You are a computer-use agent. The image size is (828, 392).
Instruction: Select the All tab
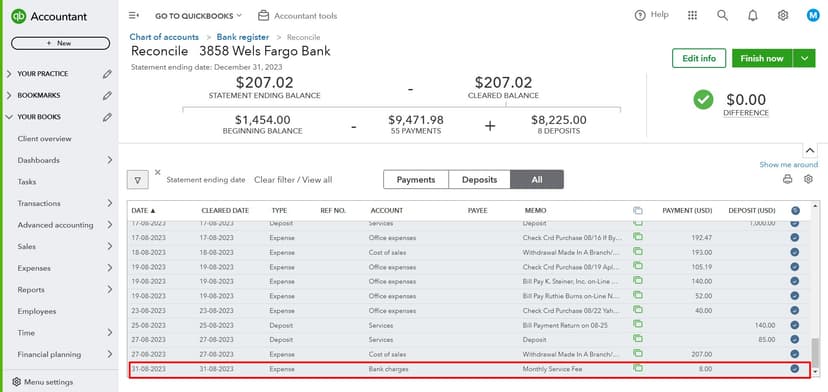tap(537, 180)
